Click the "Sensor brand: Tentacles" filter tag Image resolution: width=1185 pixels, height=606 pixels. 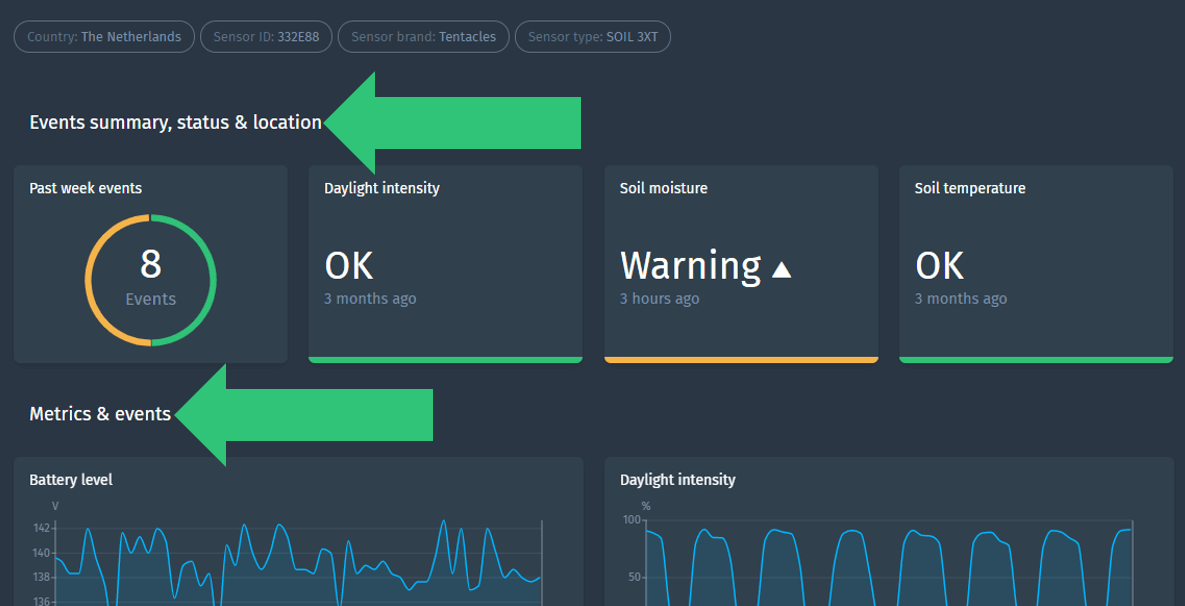pos(423,36)
